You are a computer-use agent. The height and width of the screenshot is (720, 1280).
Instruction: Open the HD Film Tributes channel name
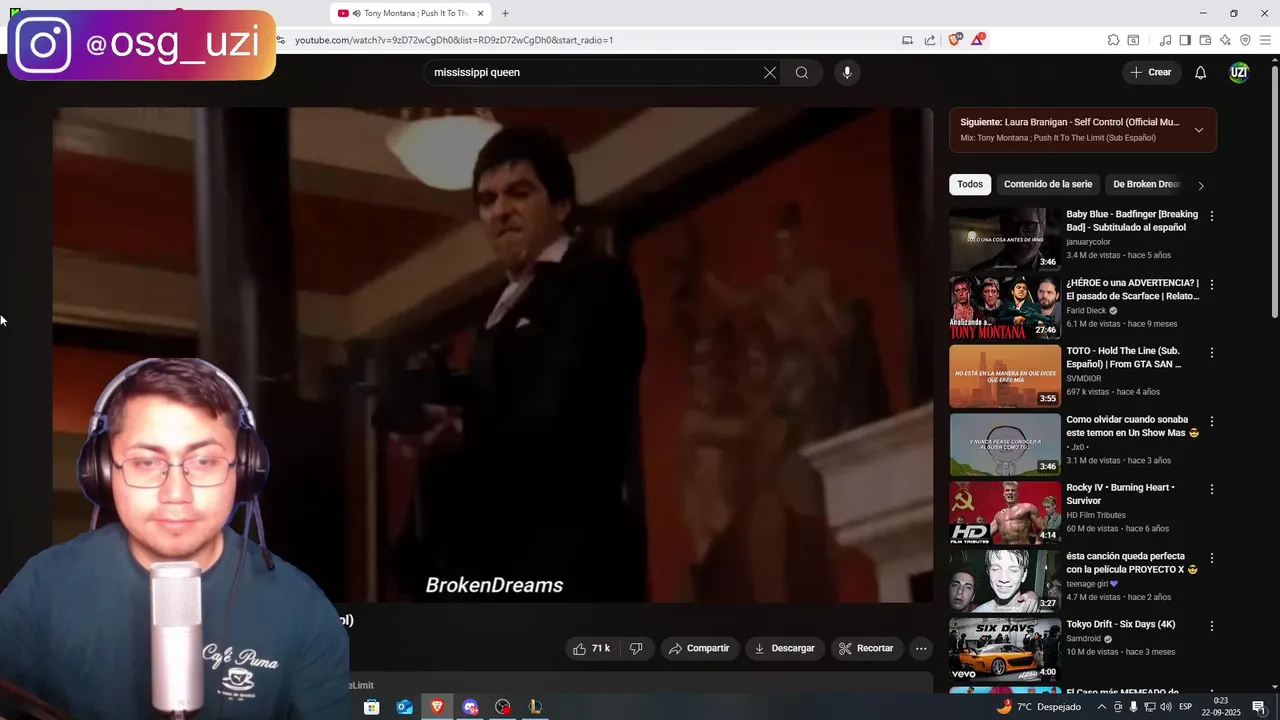(x=1098, y=516)
